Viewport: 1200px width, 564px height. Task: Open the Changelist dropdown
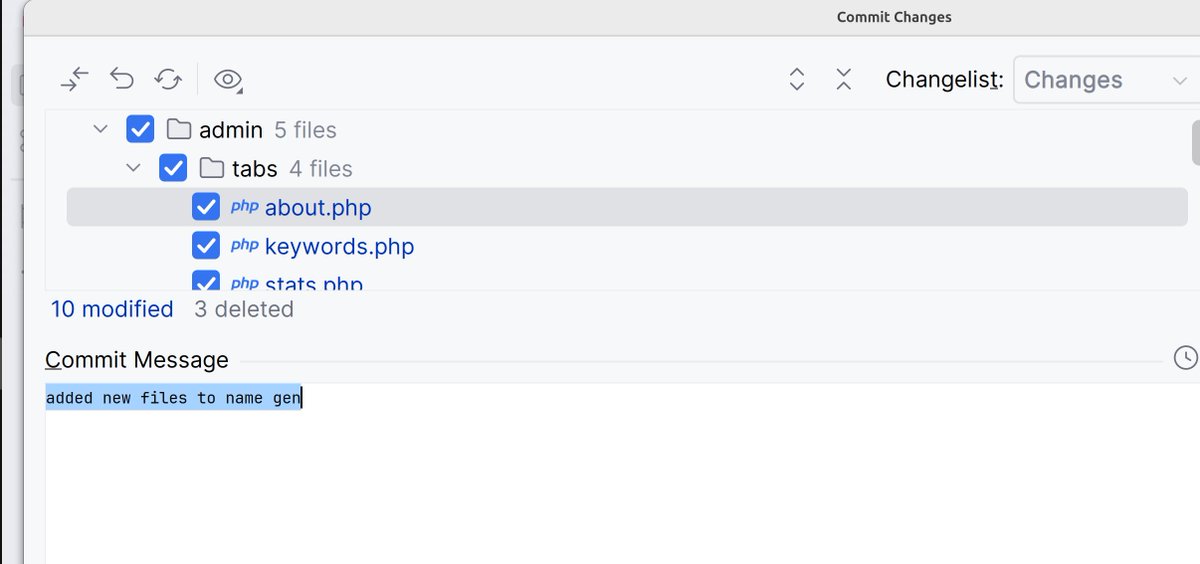(x=1106, y=80)
